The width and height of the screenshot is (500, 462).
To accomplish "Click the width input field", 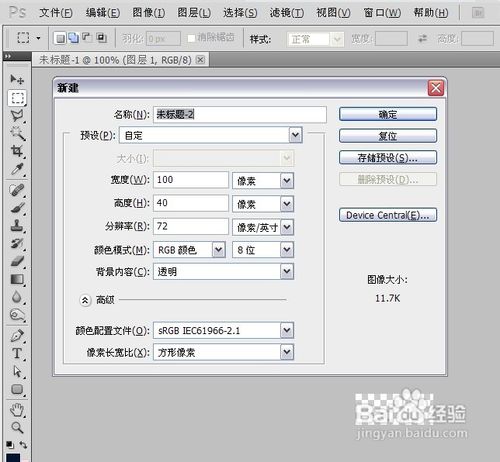I will [191, 180].
